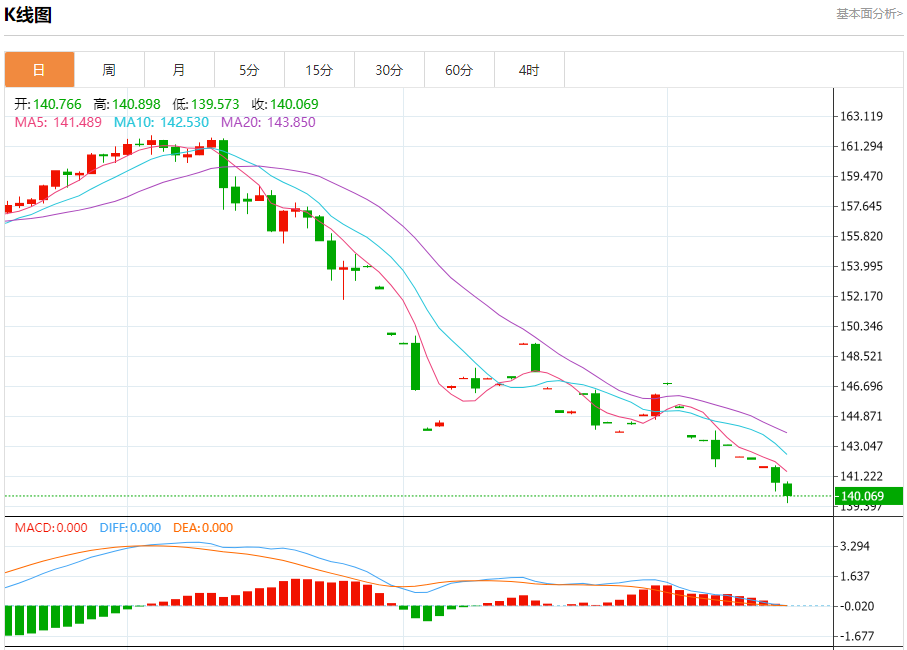Click the 143.047 price axis label
Viewport: 907px width, 650px height.
point(861,446)
